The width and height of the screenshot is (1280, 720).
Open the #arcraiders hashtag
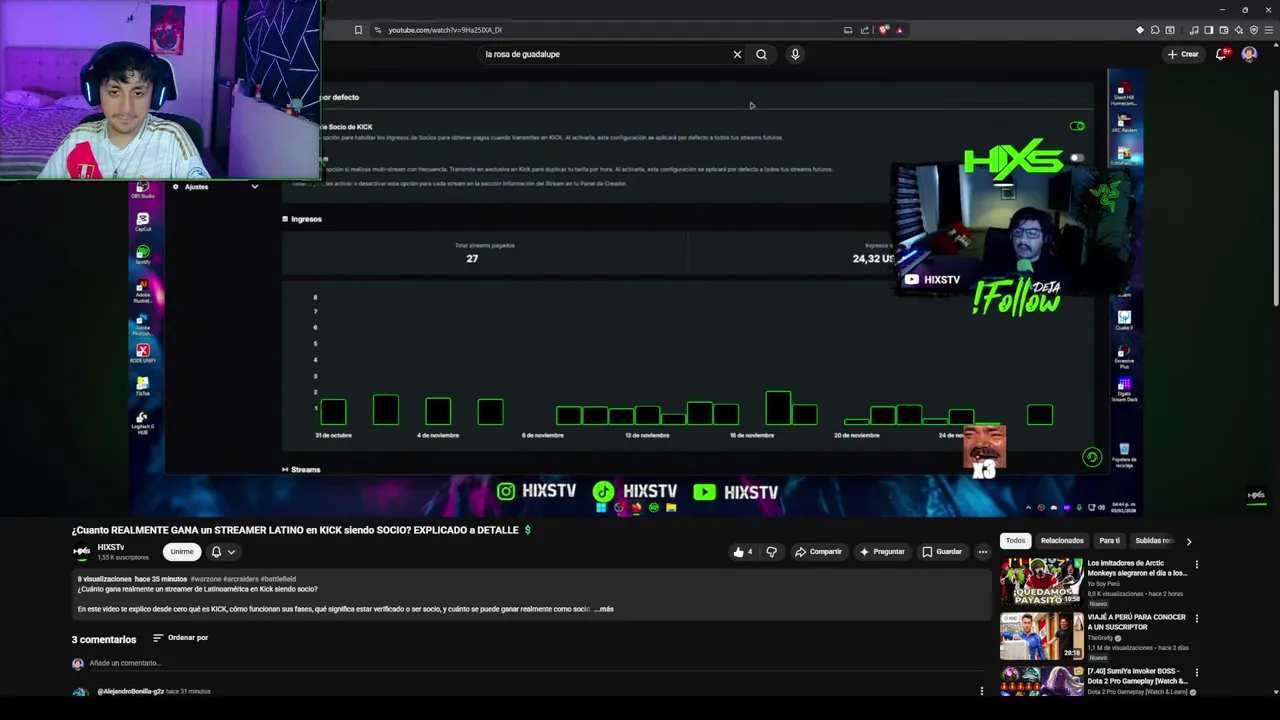[x=240, y=579]
